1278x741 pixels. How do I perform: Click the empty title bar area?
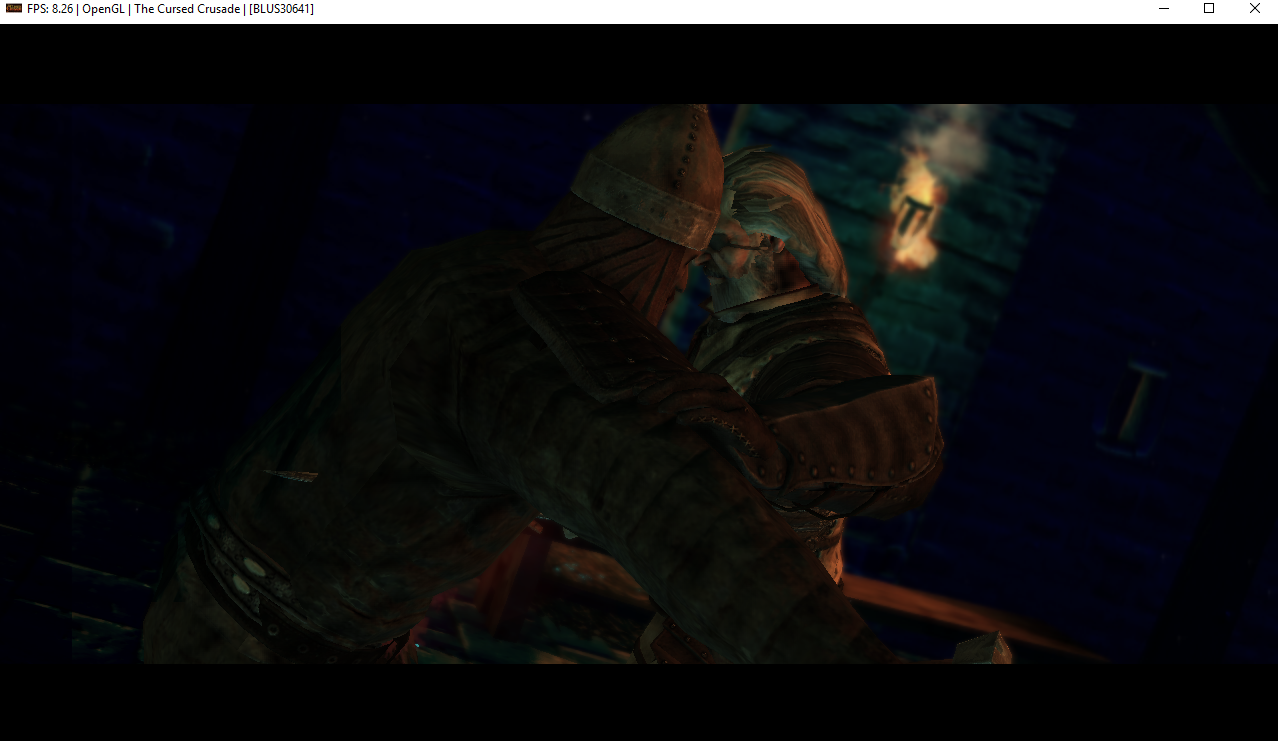700,9
